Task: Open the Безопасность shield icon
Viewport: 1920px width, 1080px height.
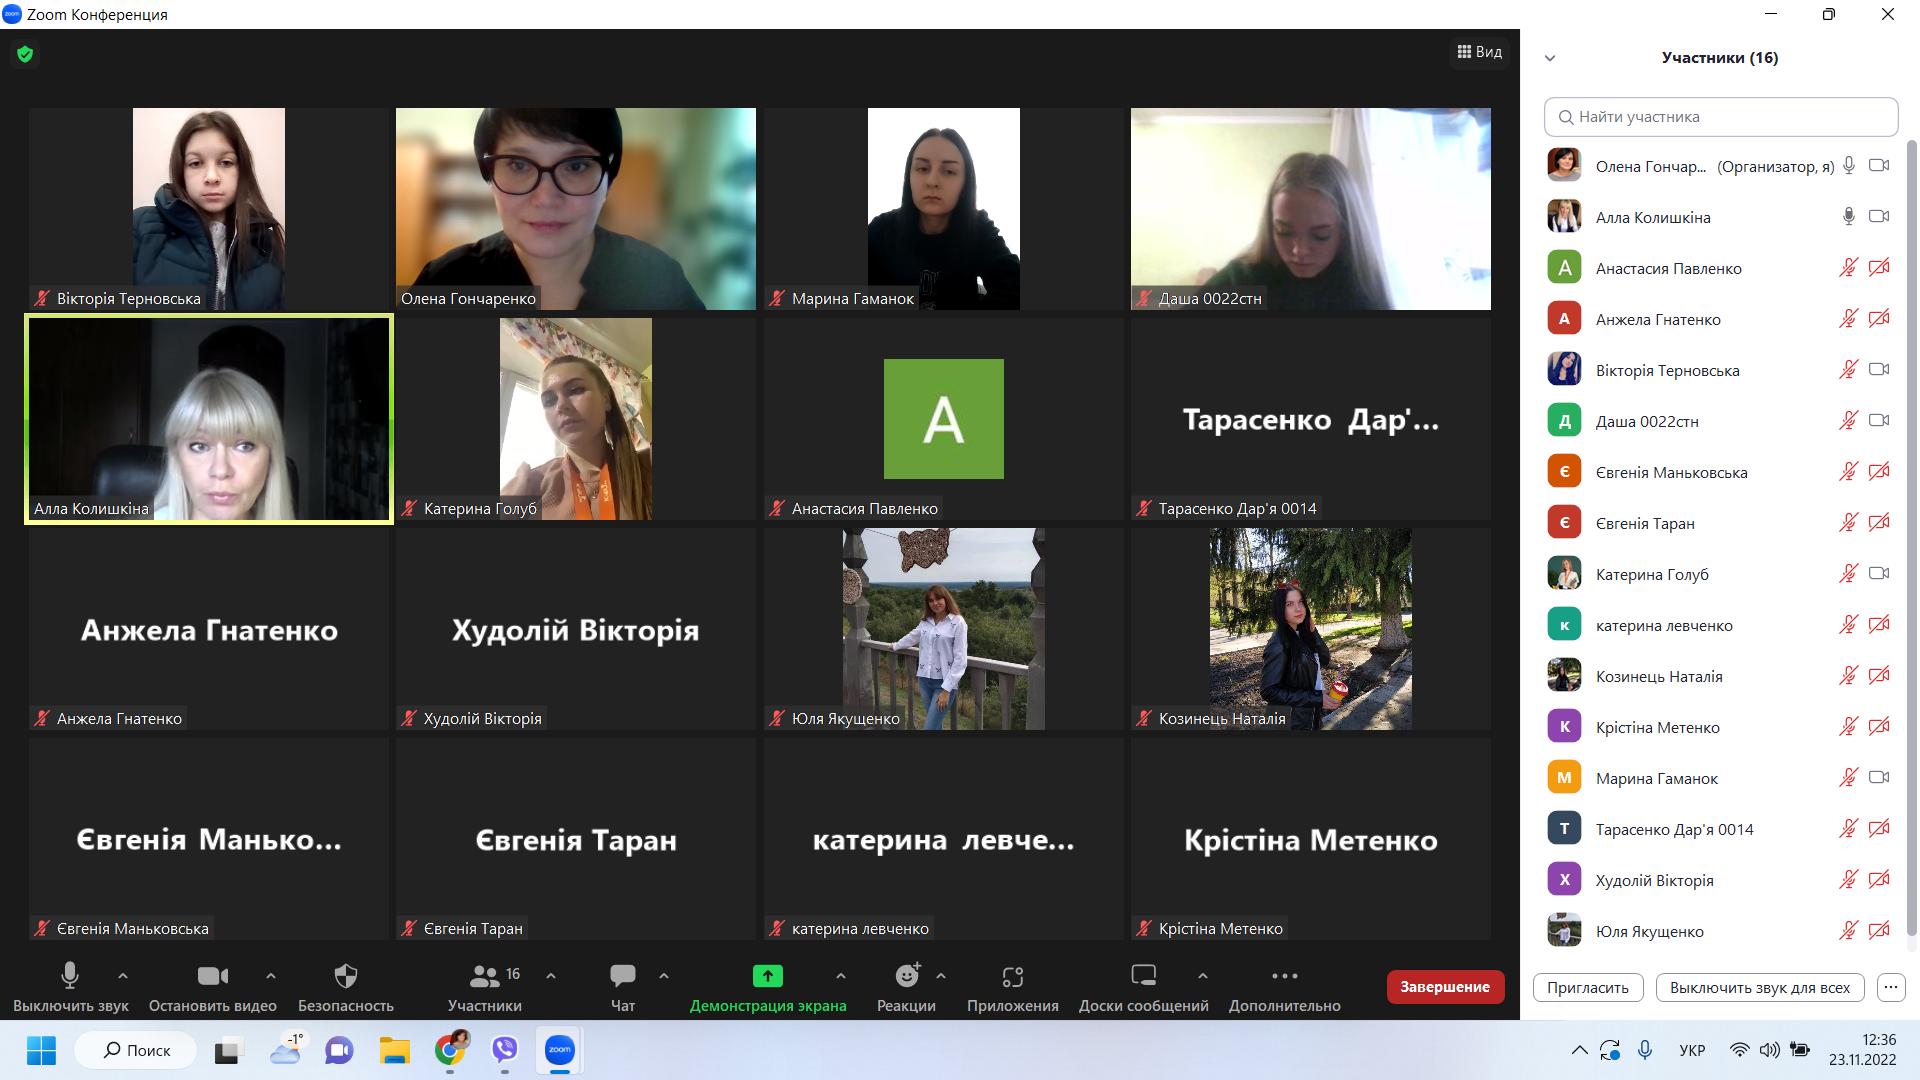Action: pyautogui.click(x=345, y=976)
